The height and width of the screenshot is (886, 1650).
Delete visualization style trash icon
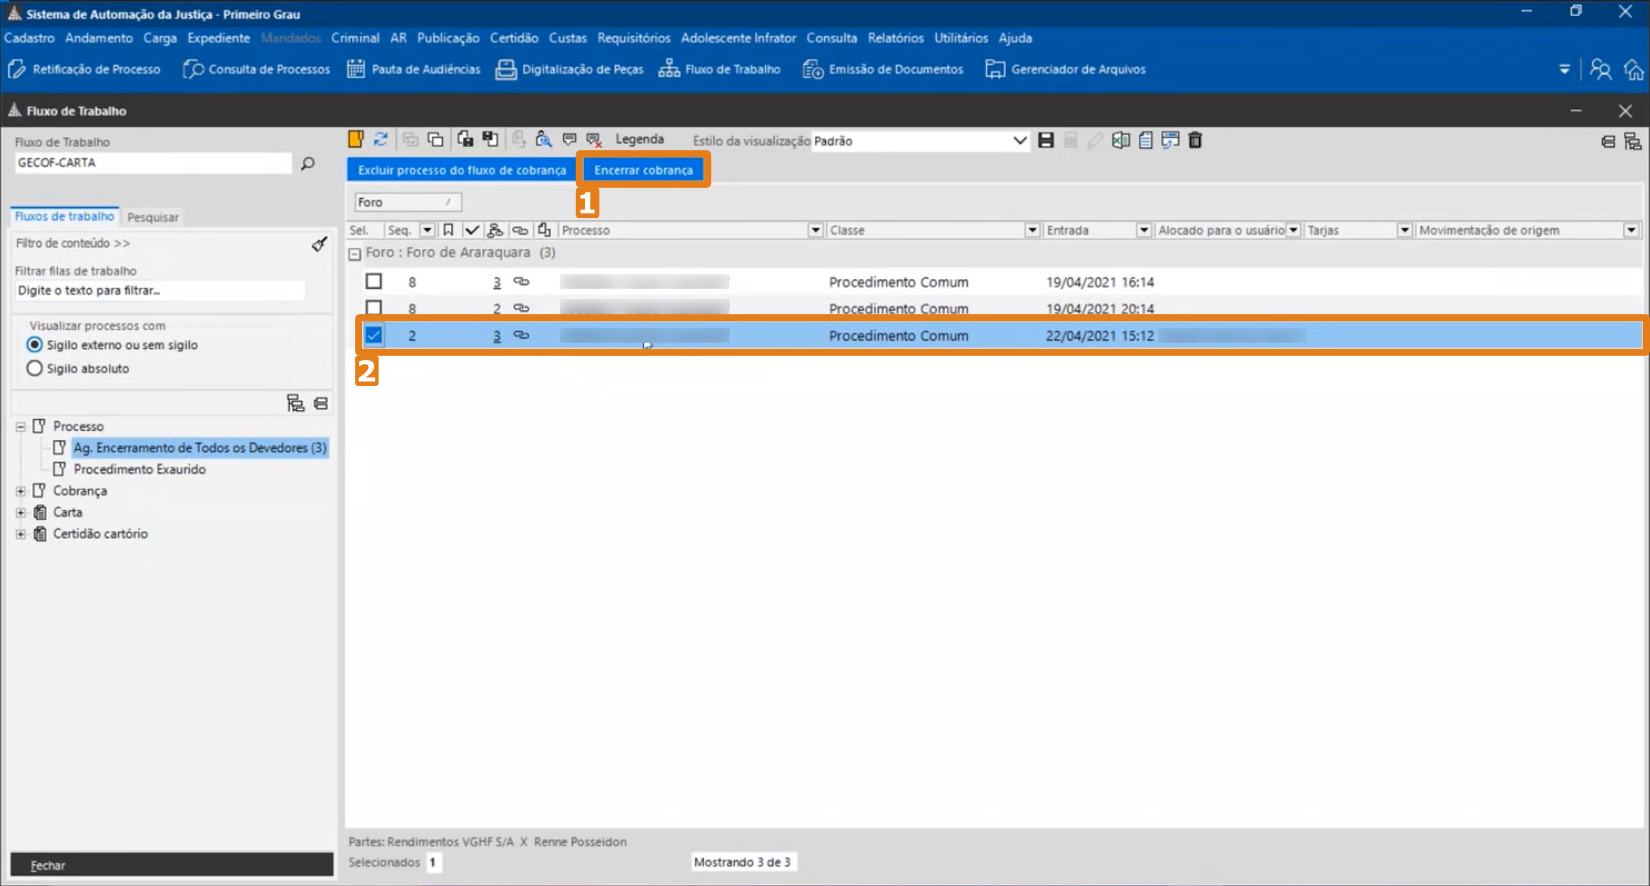pos(1195,140)
